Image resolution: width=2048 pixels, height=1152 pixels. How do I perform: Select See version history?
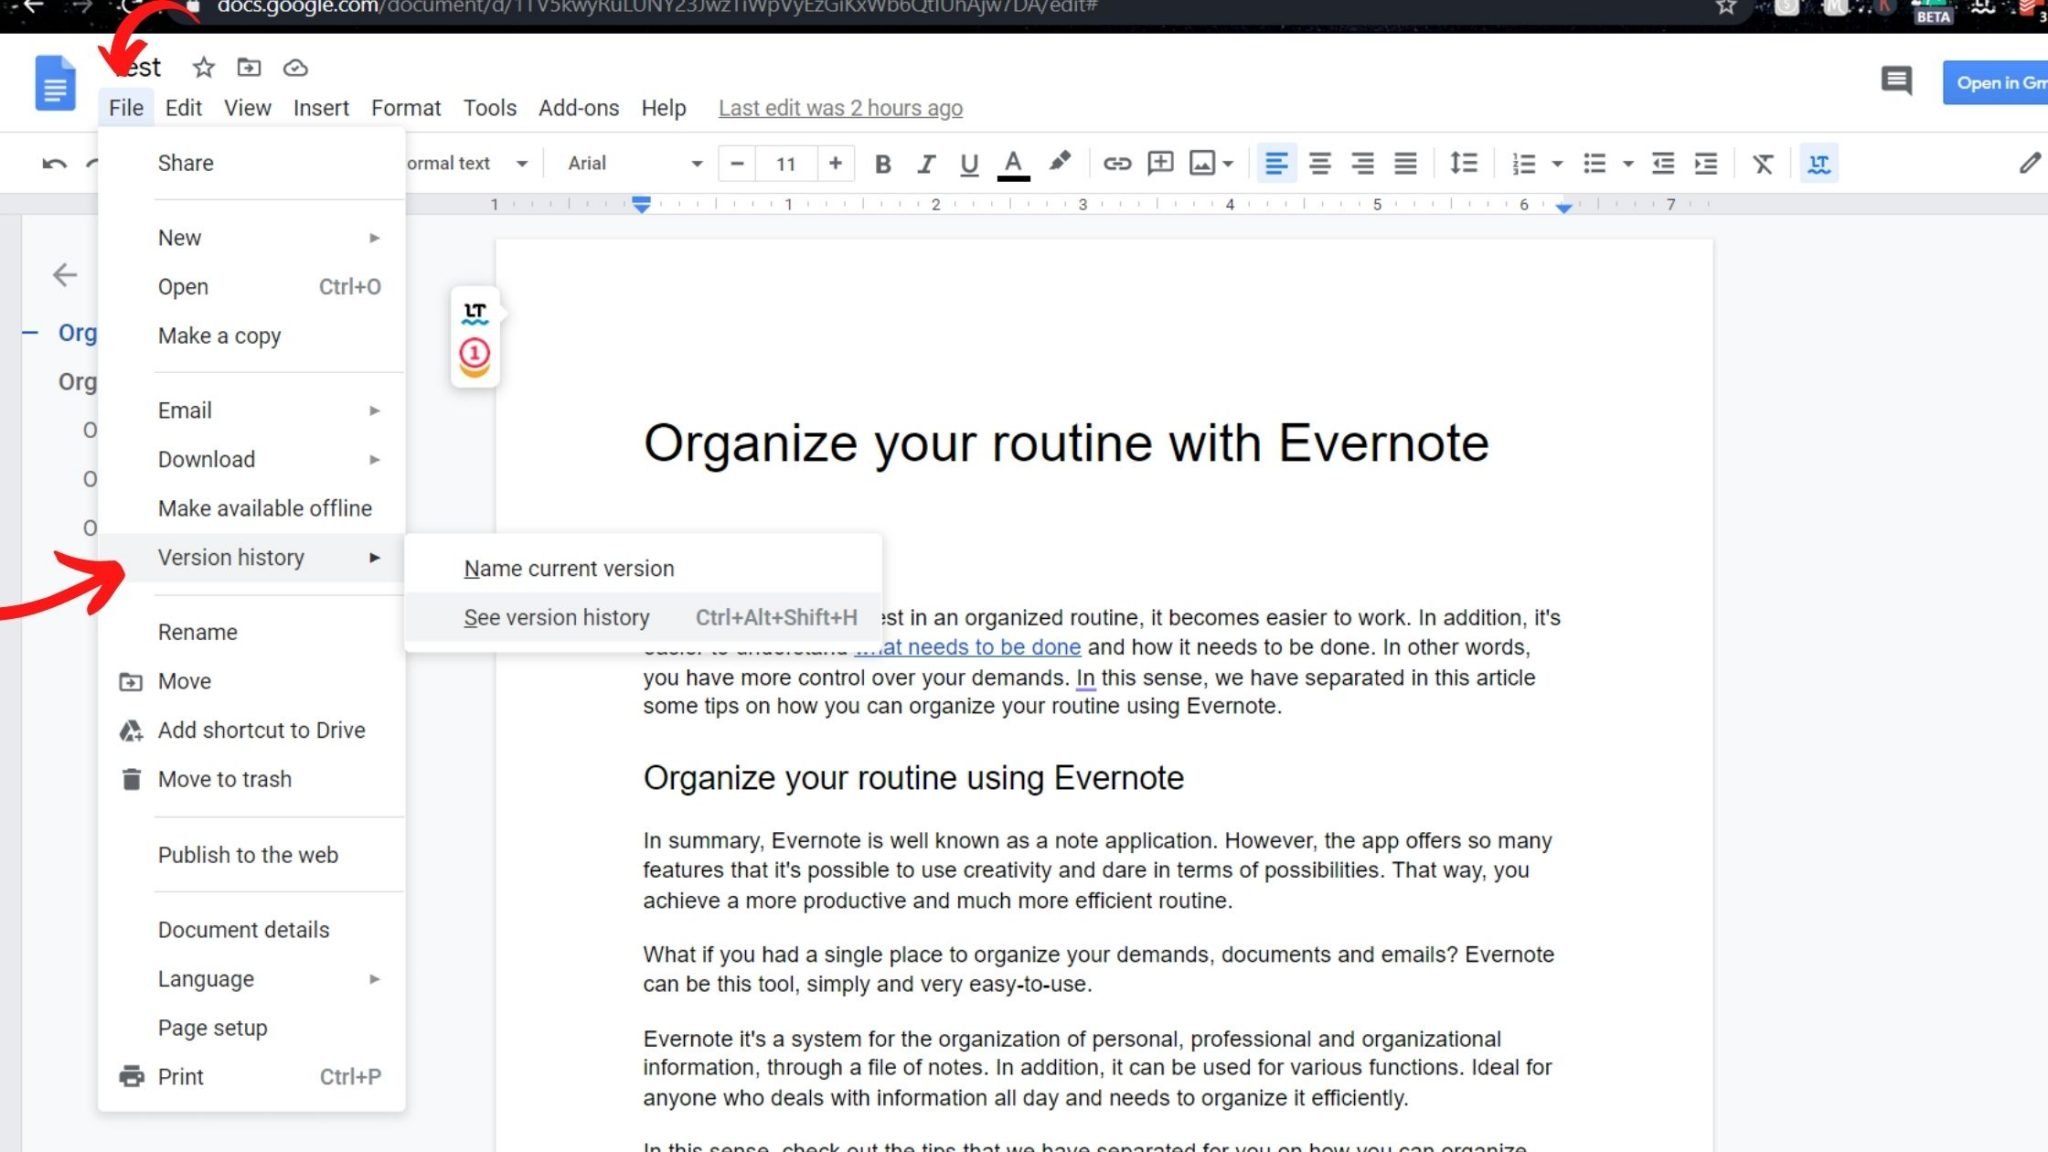coord(644,617)
